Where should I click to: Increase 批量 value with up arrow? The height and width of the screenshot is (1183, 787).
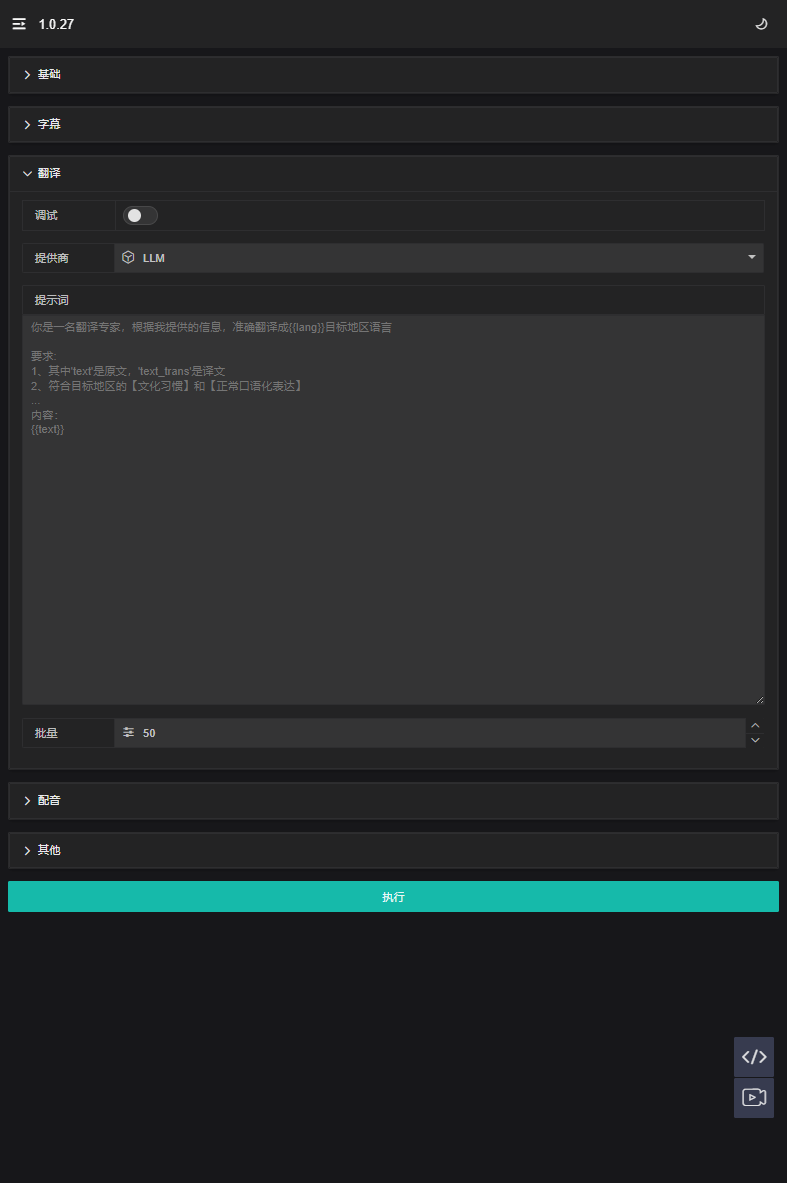click(x=755, y=725)
